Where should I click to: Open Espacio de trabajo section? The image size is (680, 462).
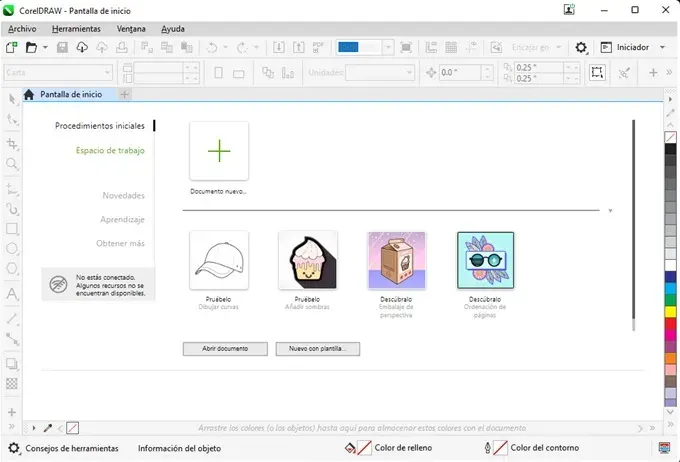point(110,151)
